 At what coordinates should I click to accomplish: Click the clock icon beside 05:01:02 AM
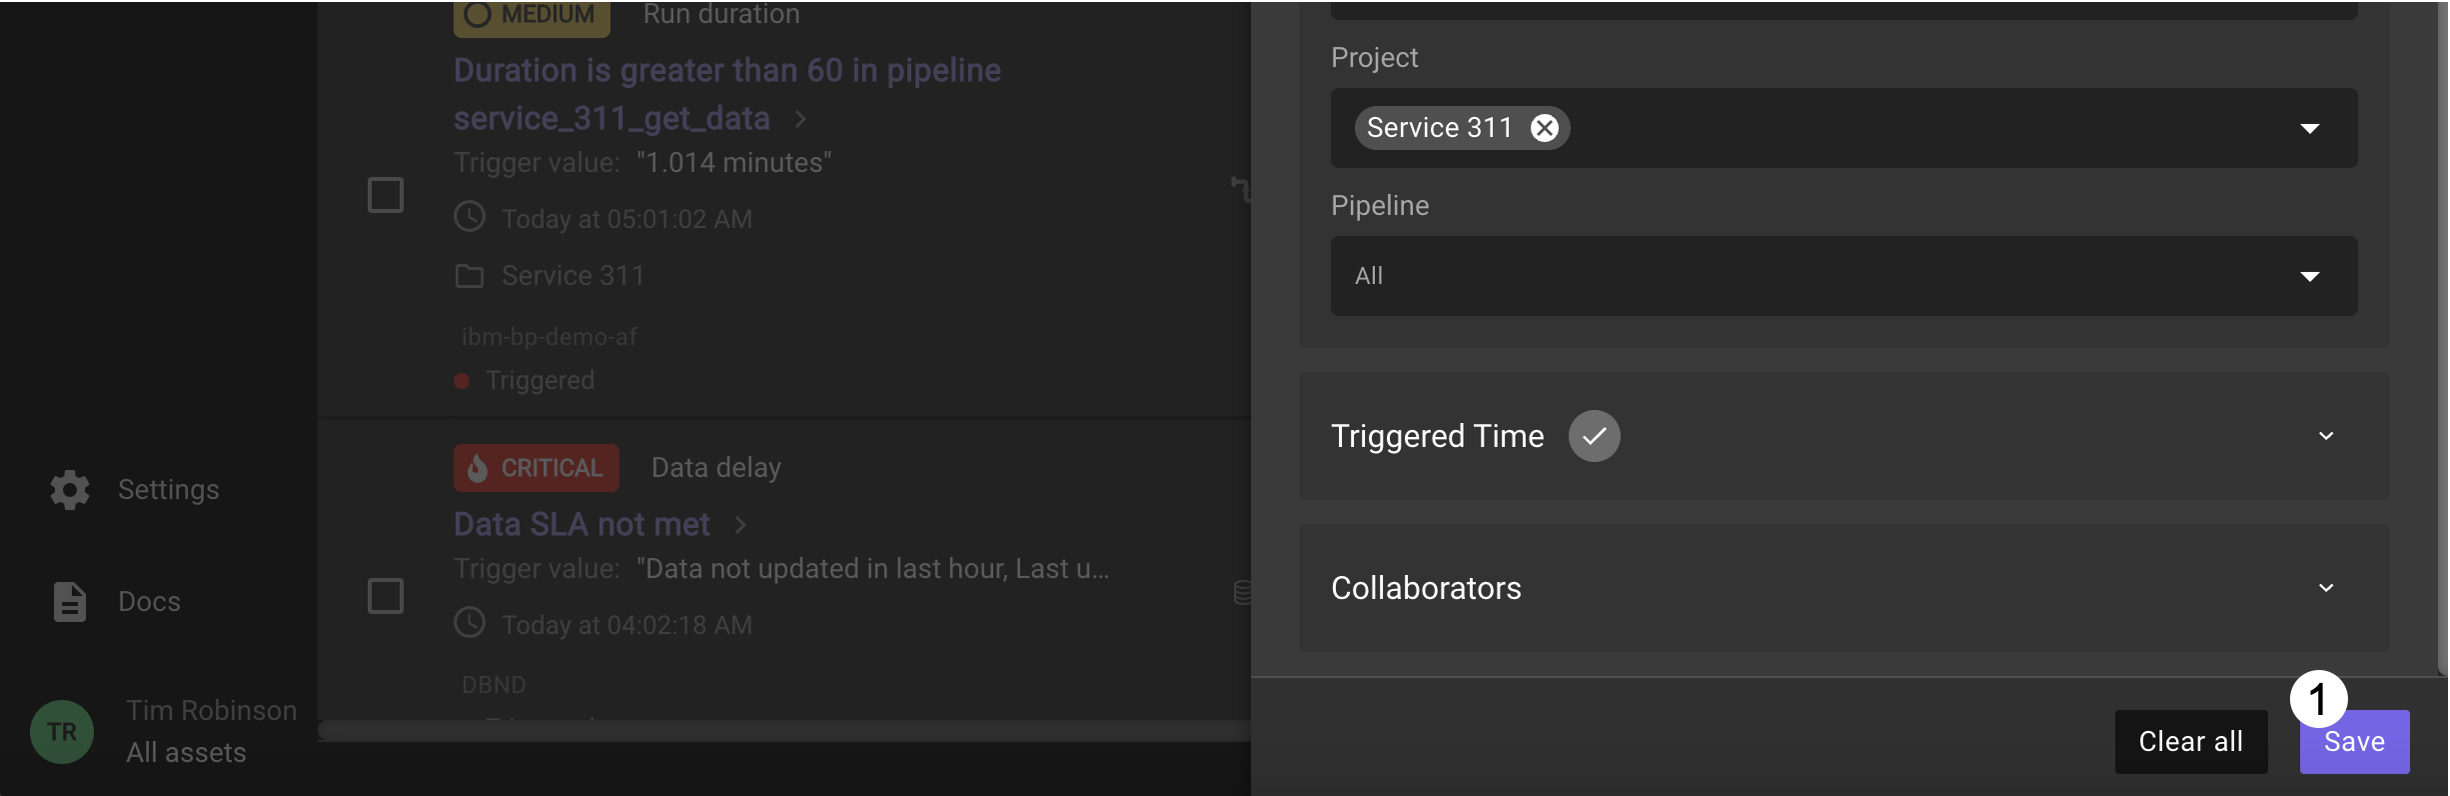pos(470,217)
